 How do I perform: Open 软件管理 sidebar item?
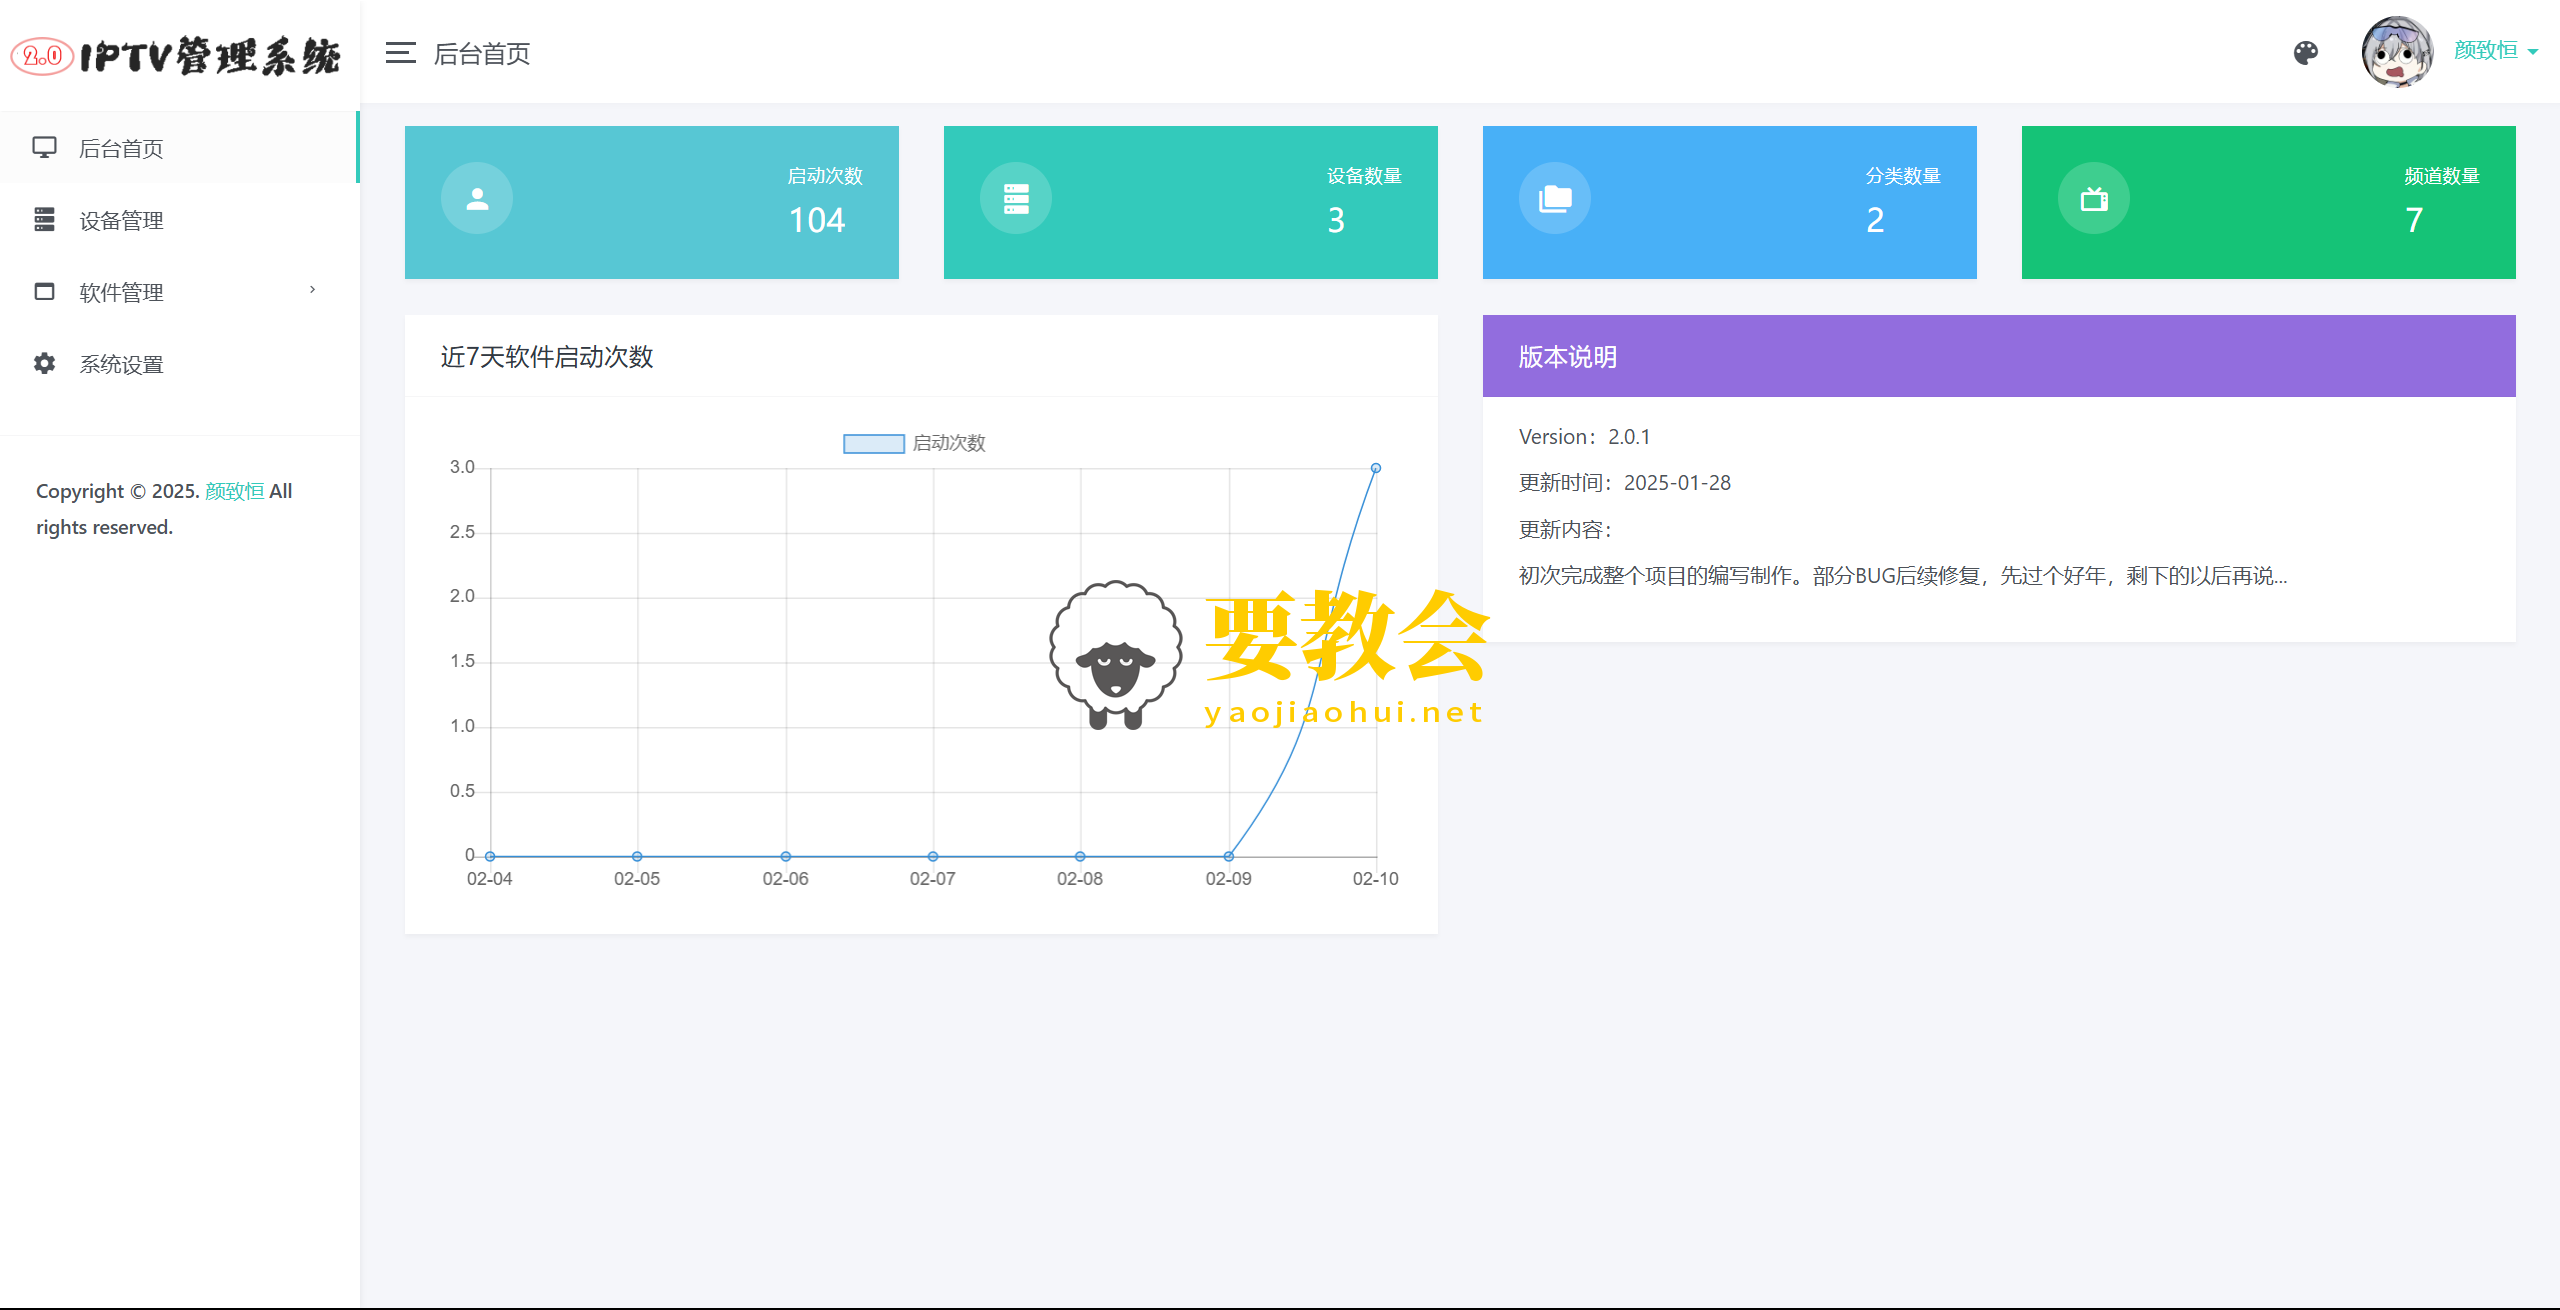tap(179, 292)
